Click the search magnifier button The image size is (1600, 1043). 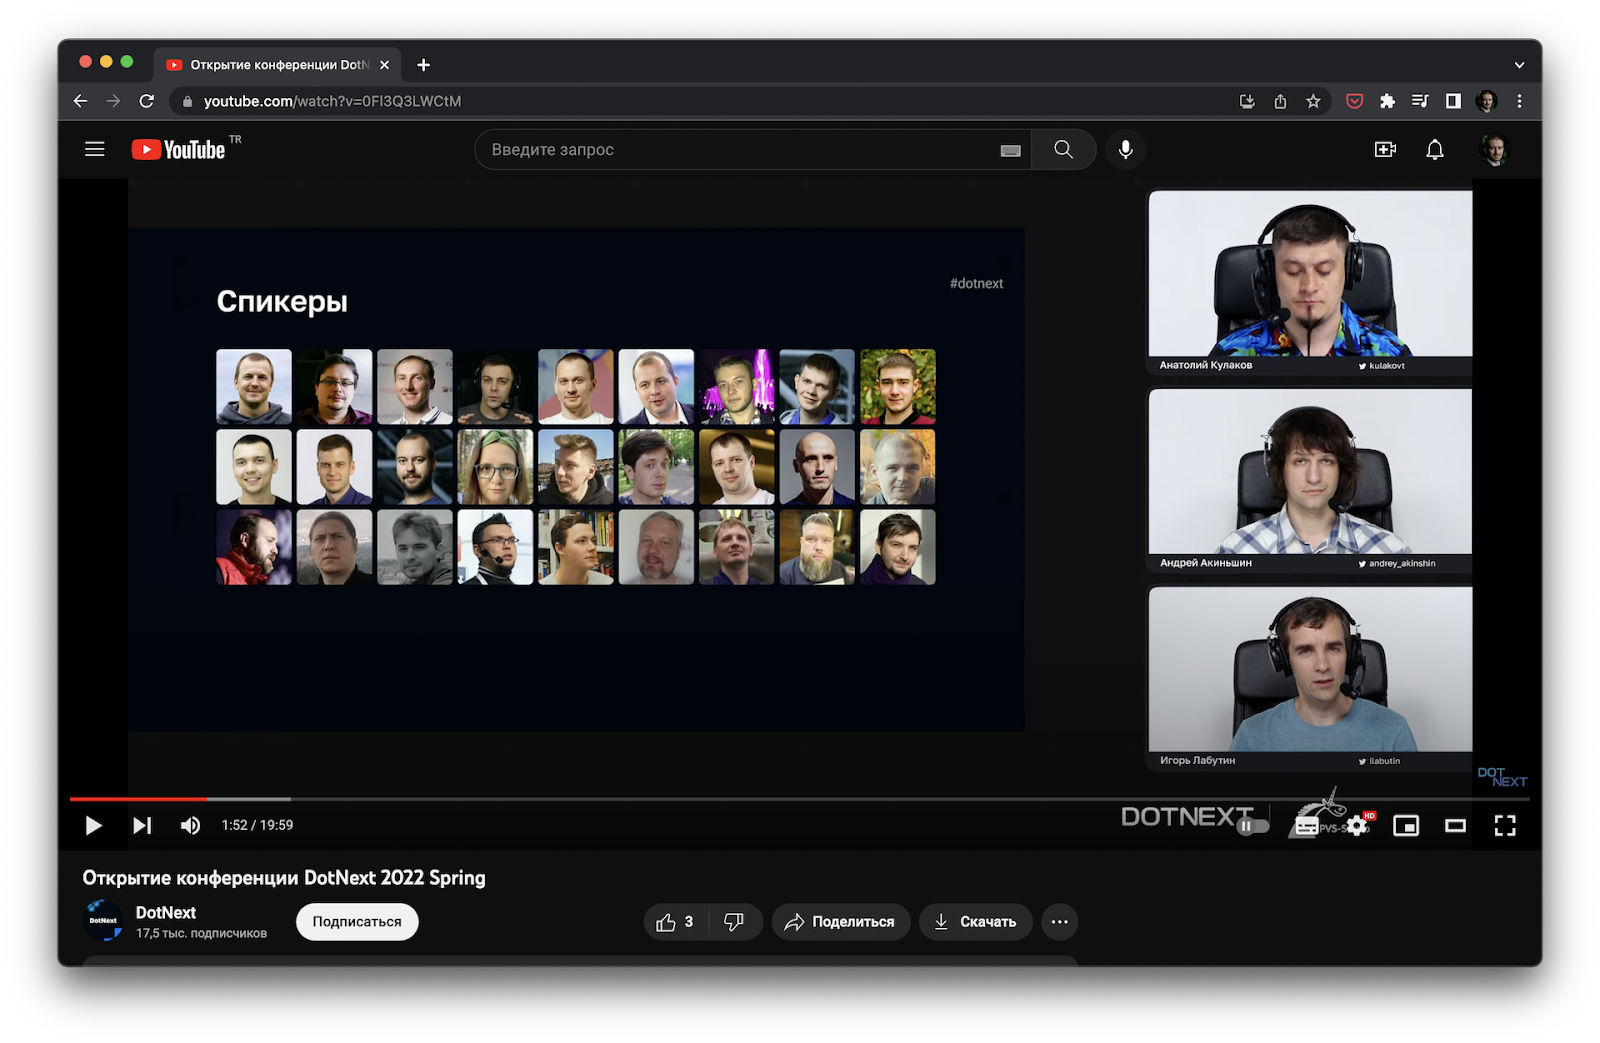[x=1063, y=149]
